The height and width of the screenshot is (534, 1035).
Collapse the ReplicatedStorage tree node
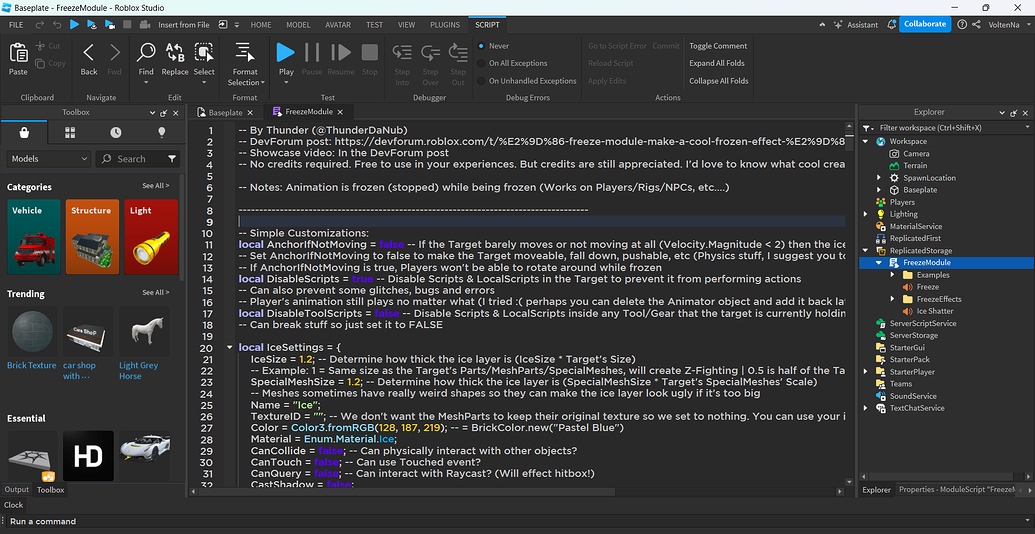[x=865, y=250]
